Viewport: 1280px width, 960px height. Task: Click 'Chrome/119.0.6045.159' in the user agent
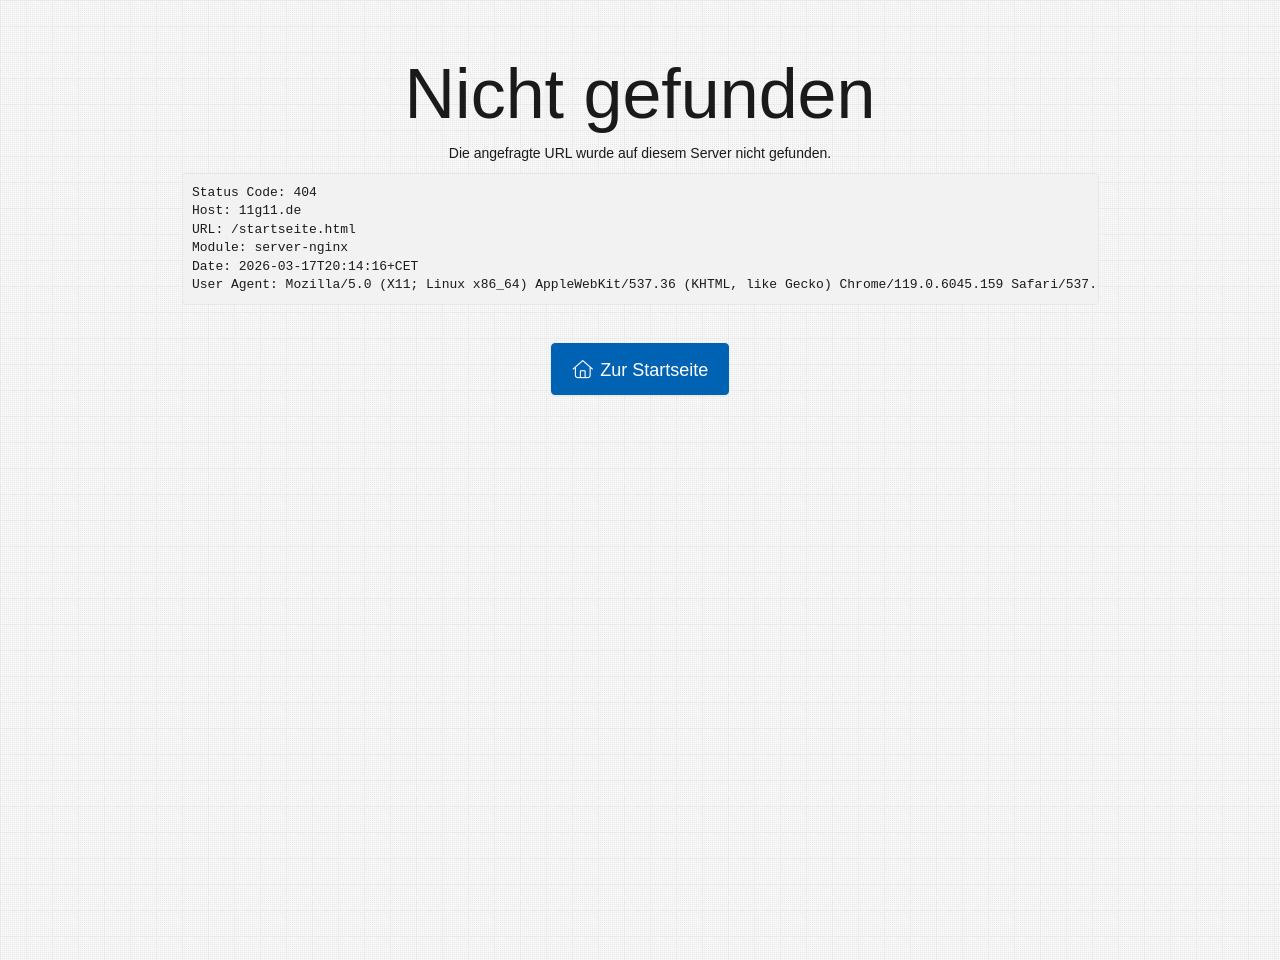(x=921, y=284)
